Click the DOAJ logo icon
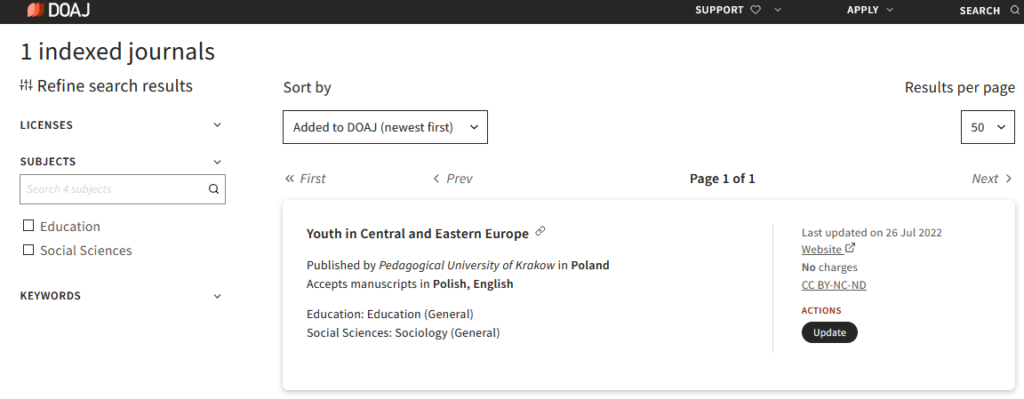The width and height of the screenshot is (1024, 399). 35,10
